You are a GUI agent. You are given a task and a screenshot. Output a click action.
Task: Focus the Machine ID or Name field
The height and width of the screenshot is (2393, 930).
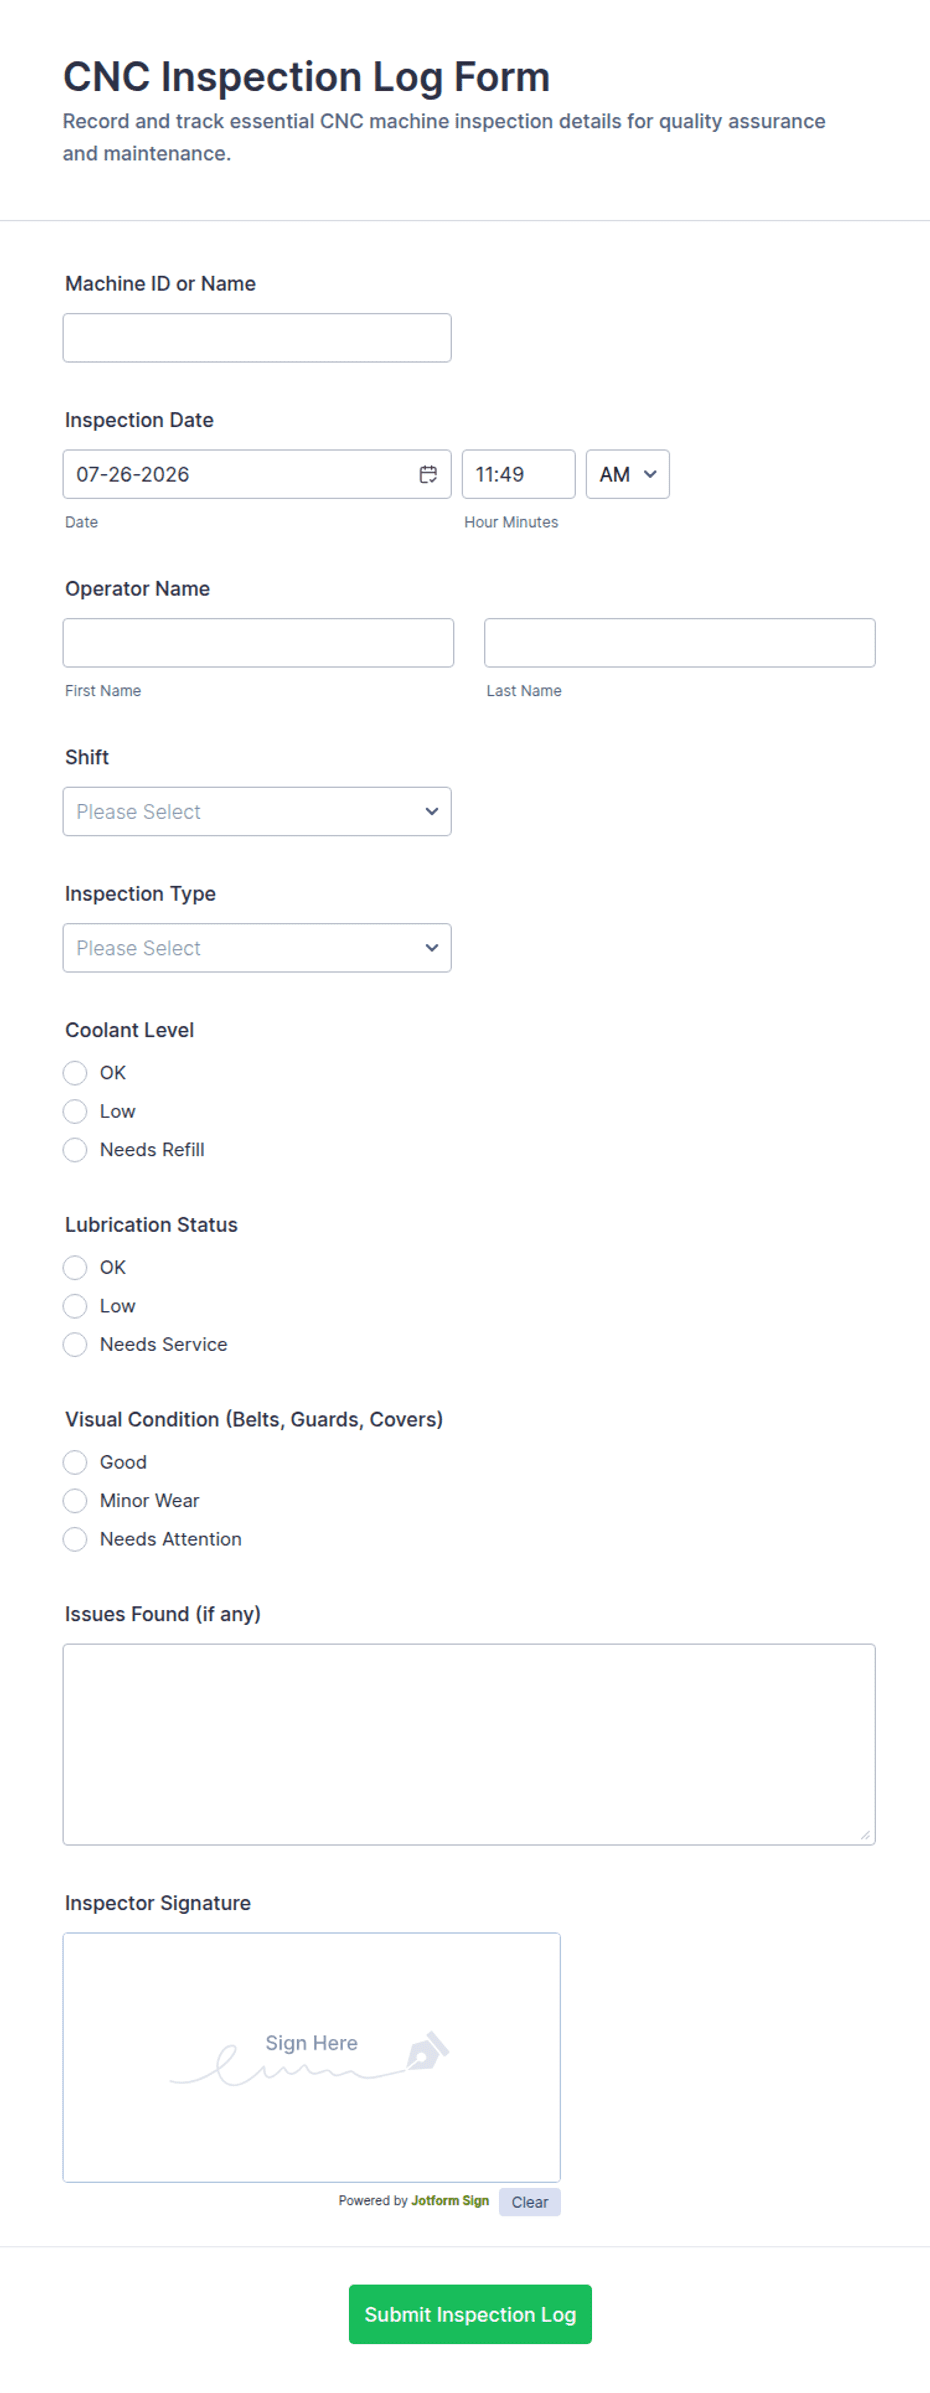tap(257, 338)
